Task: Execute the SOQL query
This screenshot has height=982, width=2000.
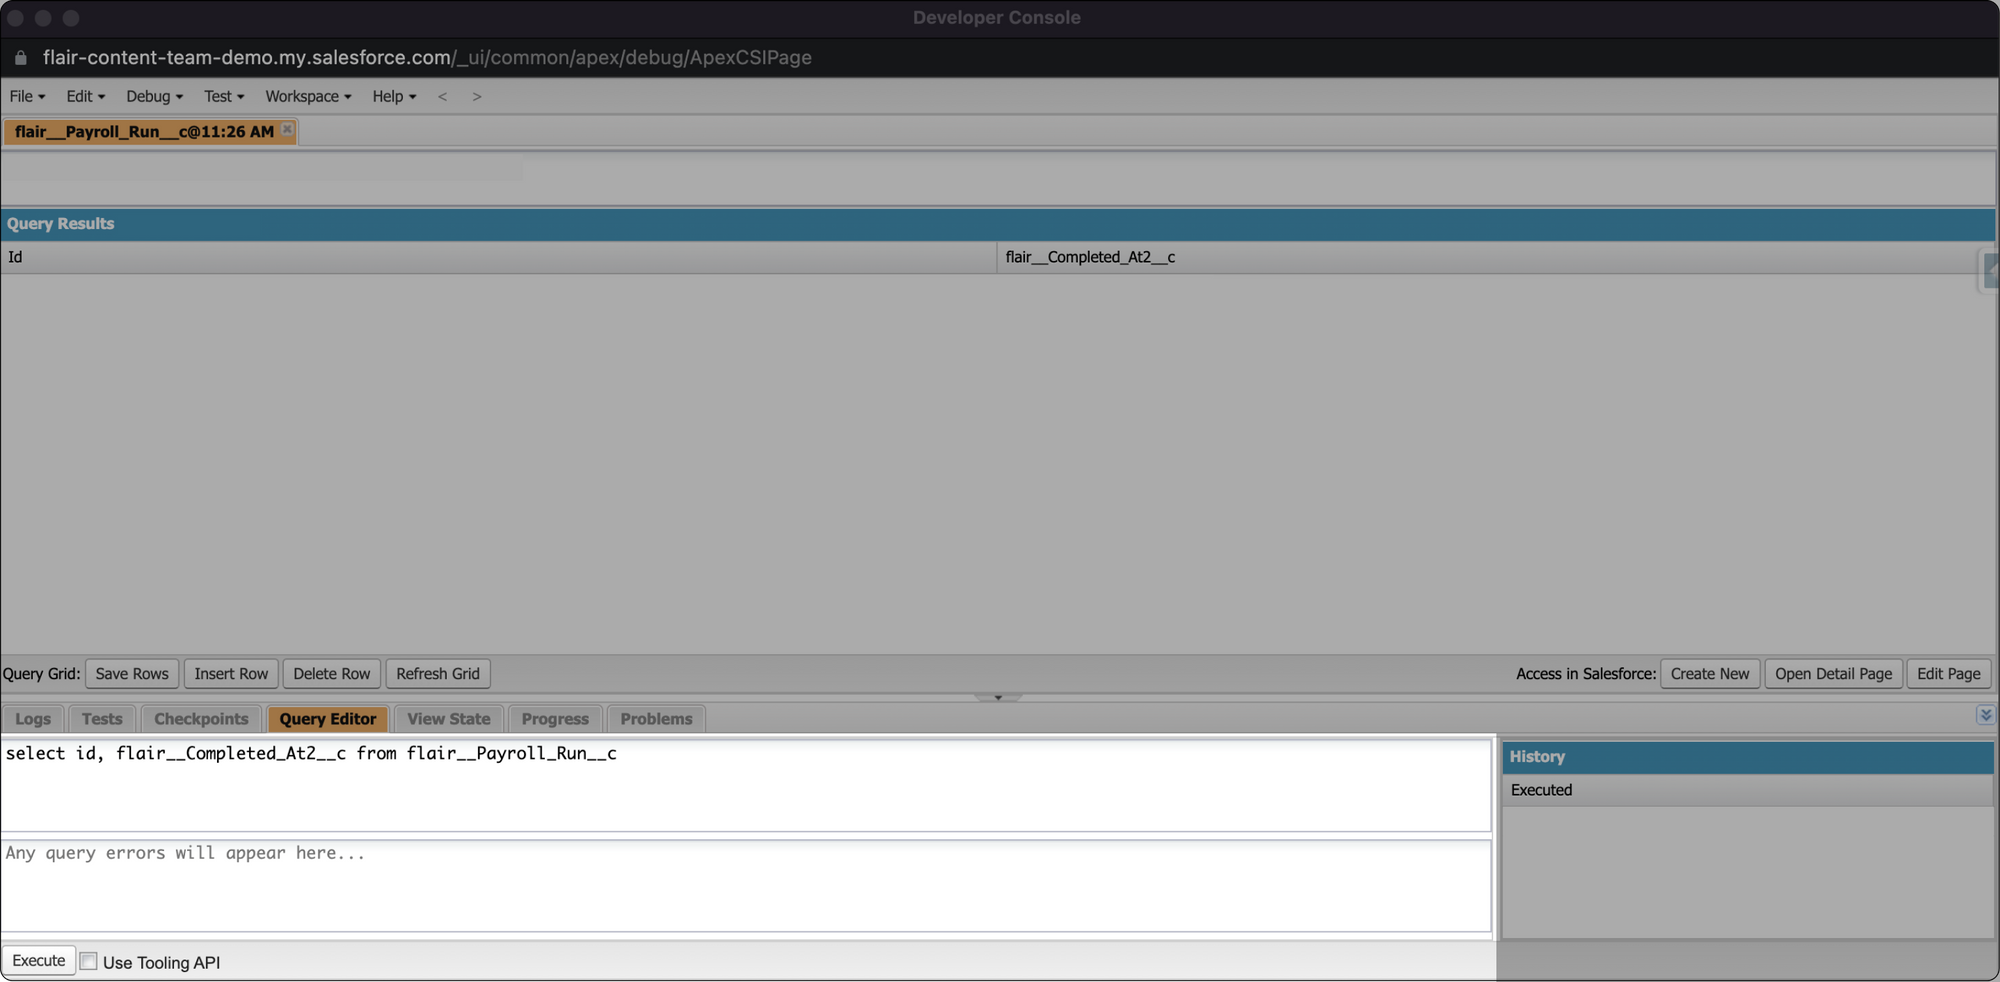Action: click(x=38, y=960)
